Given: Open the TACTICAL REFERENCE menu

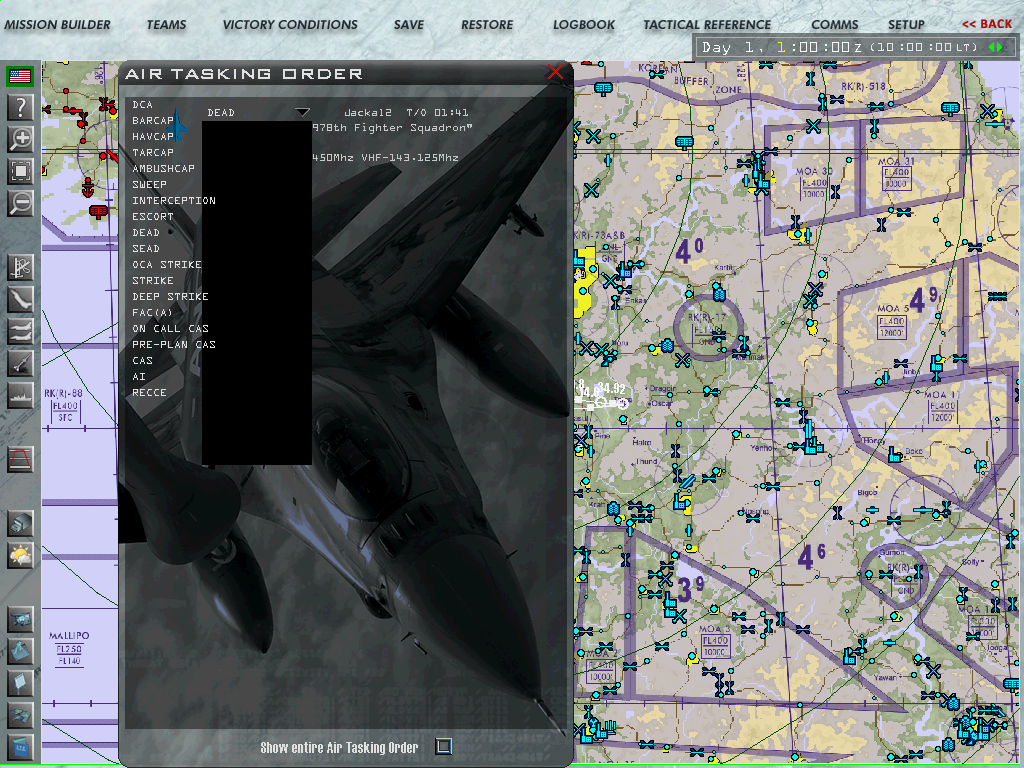Looking at the screenshot, I should (707, 24).
